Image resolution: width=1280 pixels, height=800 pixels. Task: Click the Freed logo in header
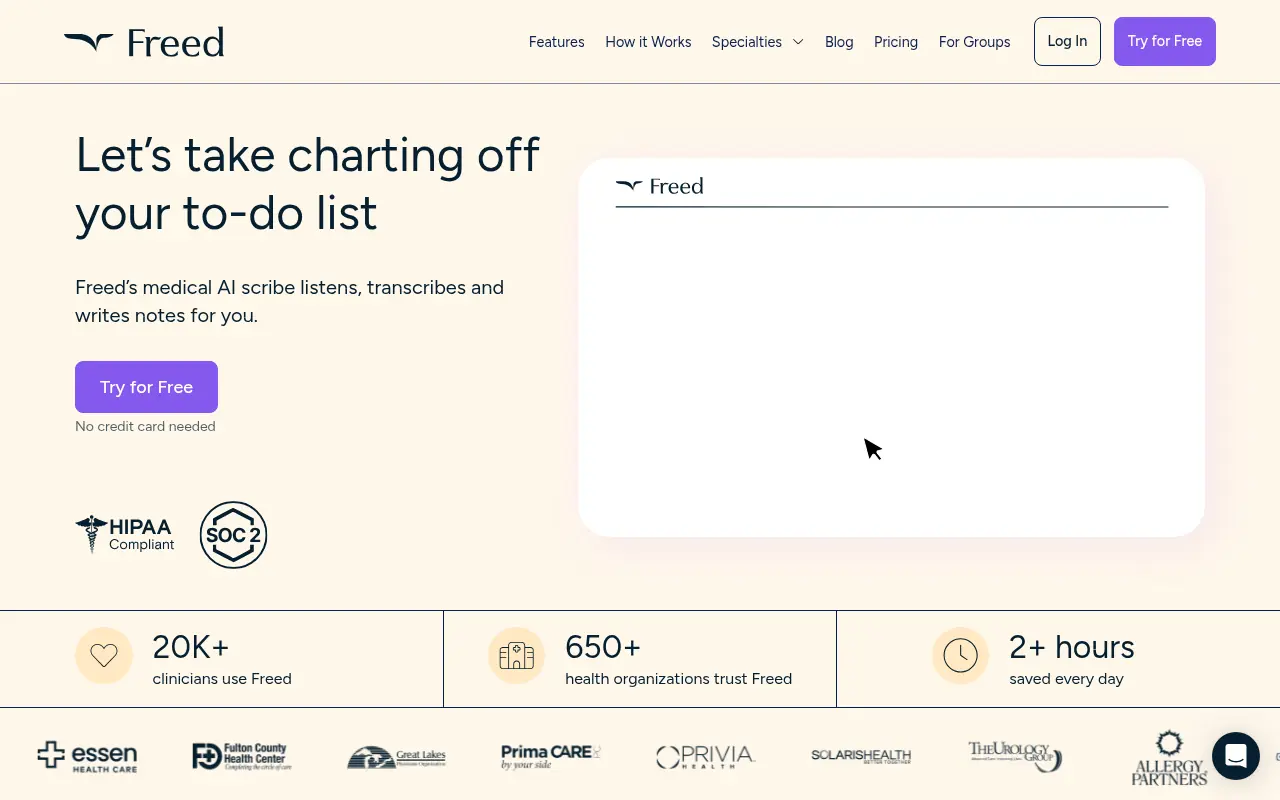pyautogui.click(x=144, y=42)
